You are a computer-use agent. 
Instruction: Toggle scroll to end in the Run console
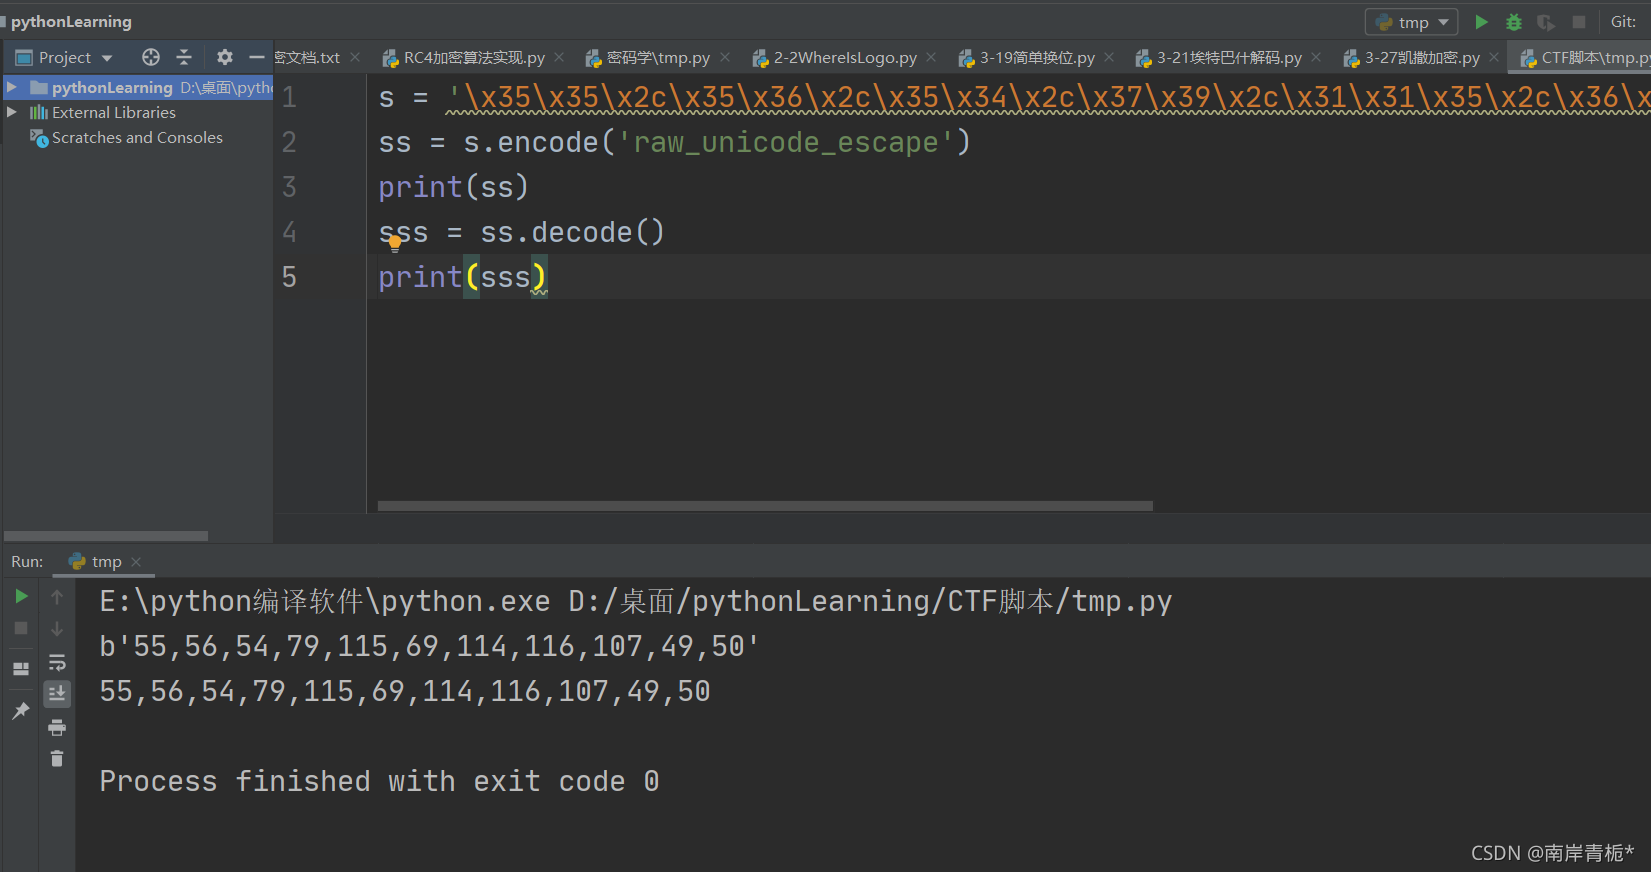click(57, 693)
